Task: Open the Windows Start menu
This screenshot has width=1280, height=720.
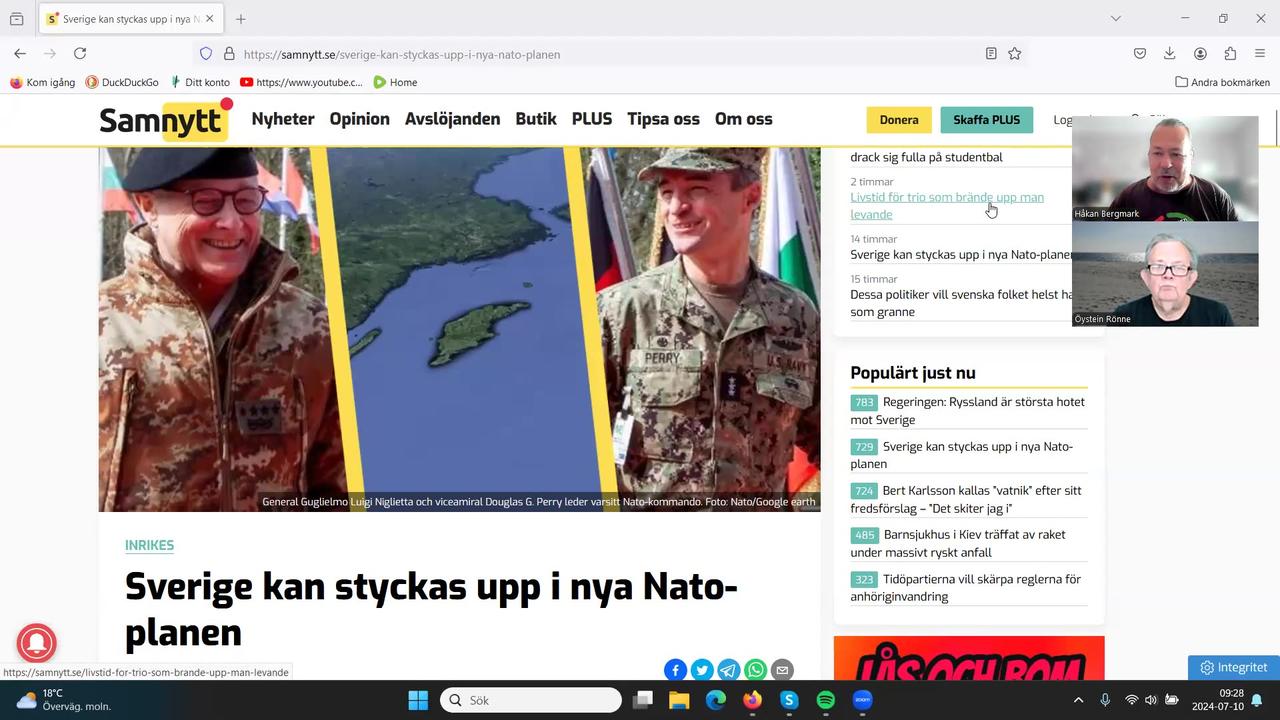Action: click(418, 700)
